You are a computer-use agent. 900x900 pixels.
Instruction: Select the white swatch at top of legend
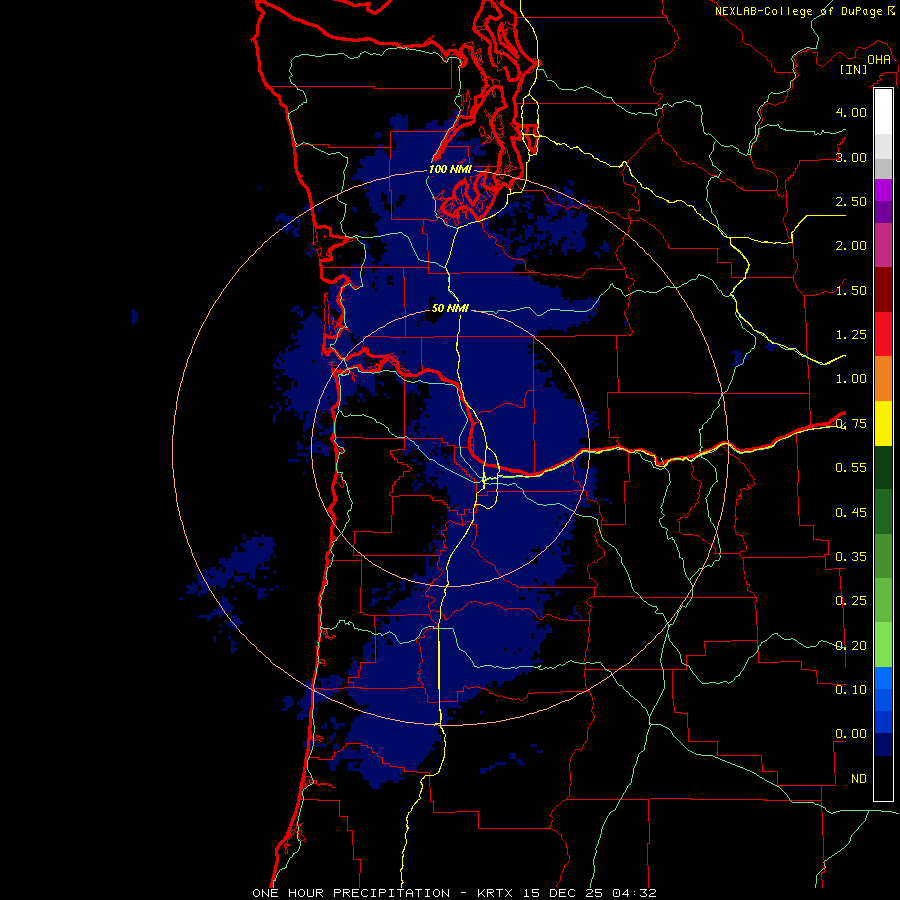point(883,112)
